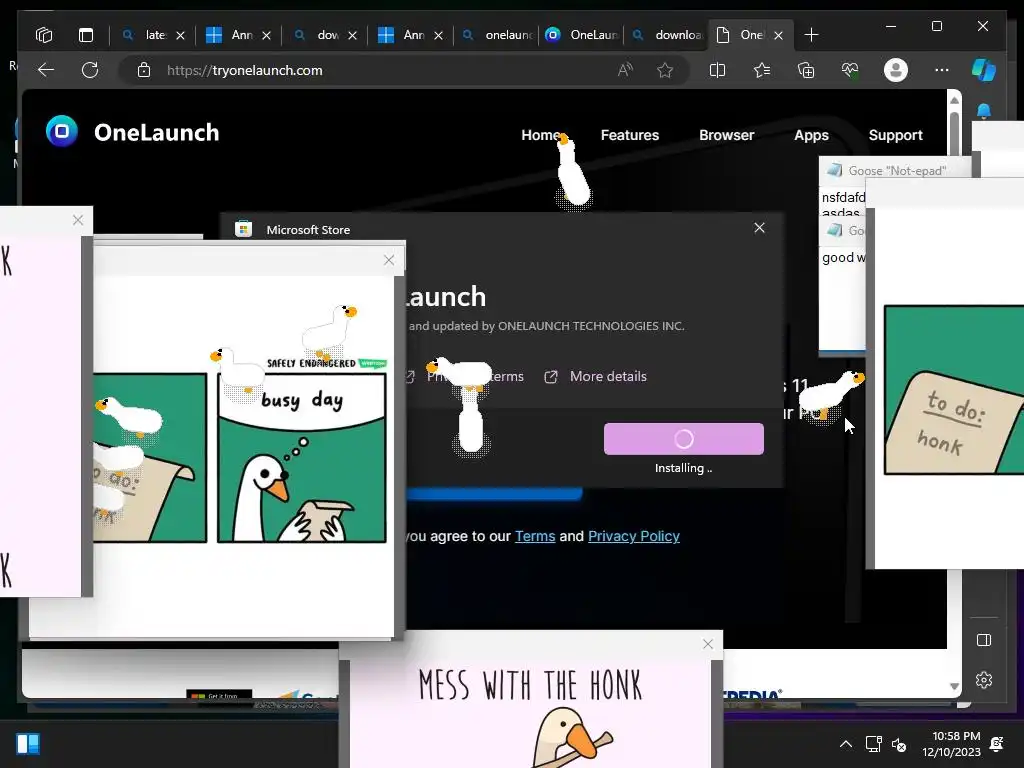
Task: Open Edge sidebar settings gear
Action: click(984, 680)
